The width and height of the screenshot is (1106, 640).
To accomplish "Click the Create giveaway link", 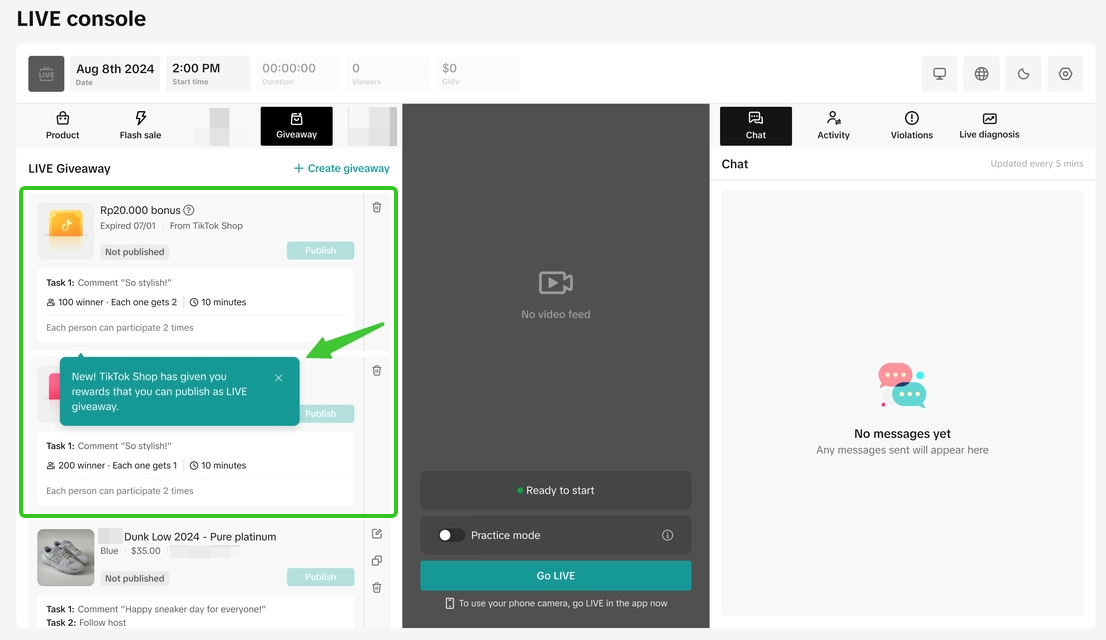I will pyautogui.click(x=341, y=168).
